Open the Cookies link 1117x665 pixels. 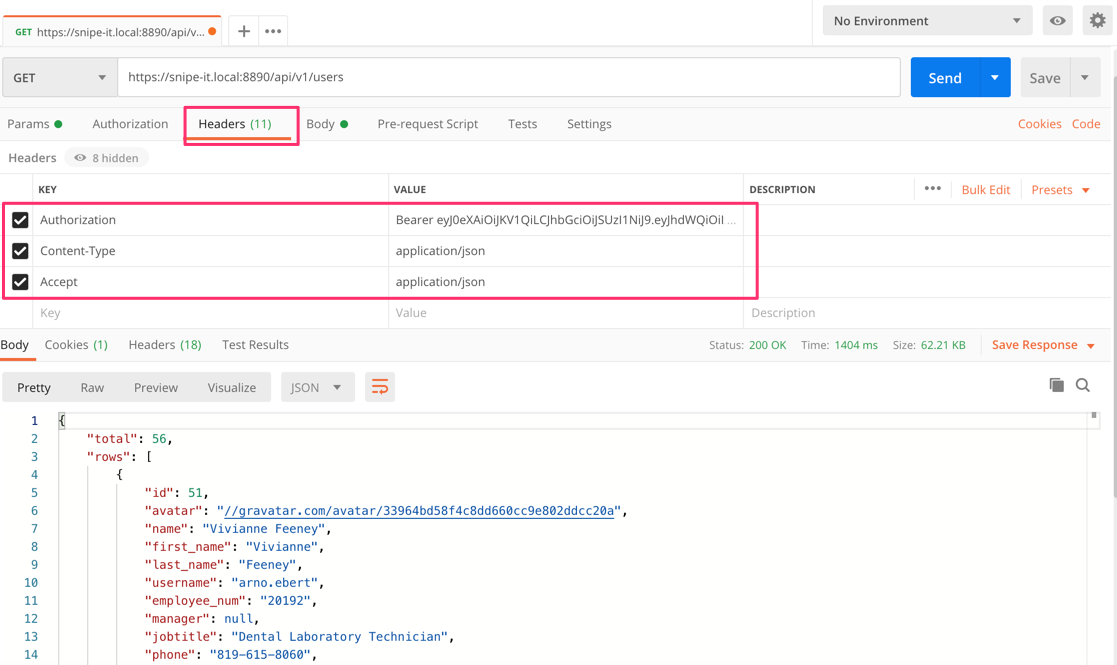point(1039,124)
